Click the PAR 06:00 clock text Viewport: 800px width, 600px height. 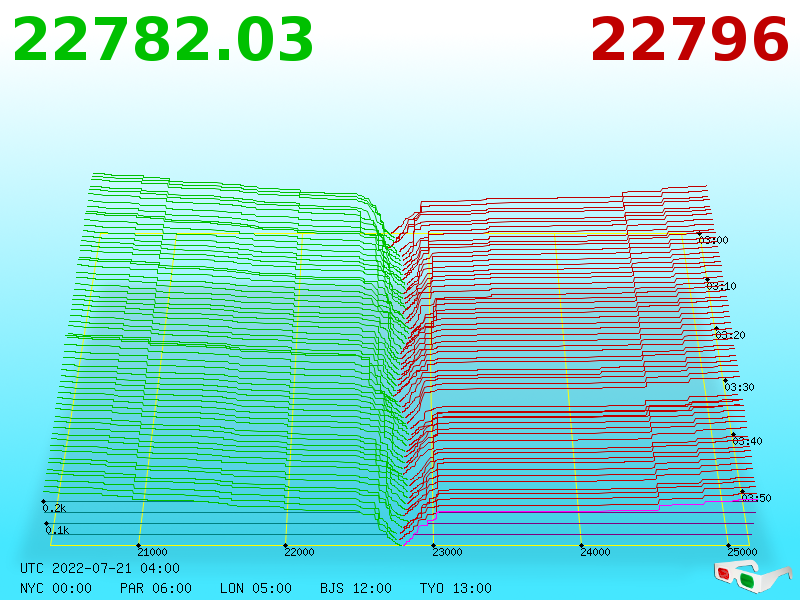click(156, 588)
